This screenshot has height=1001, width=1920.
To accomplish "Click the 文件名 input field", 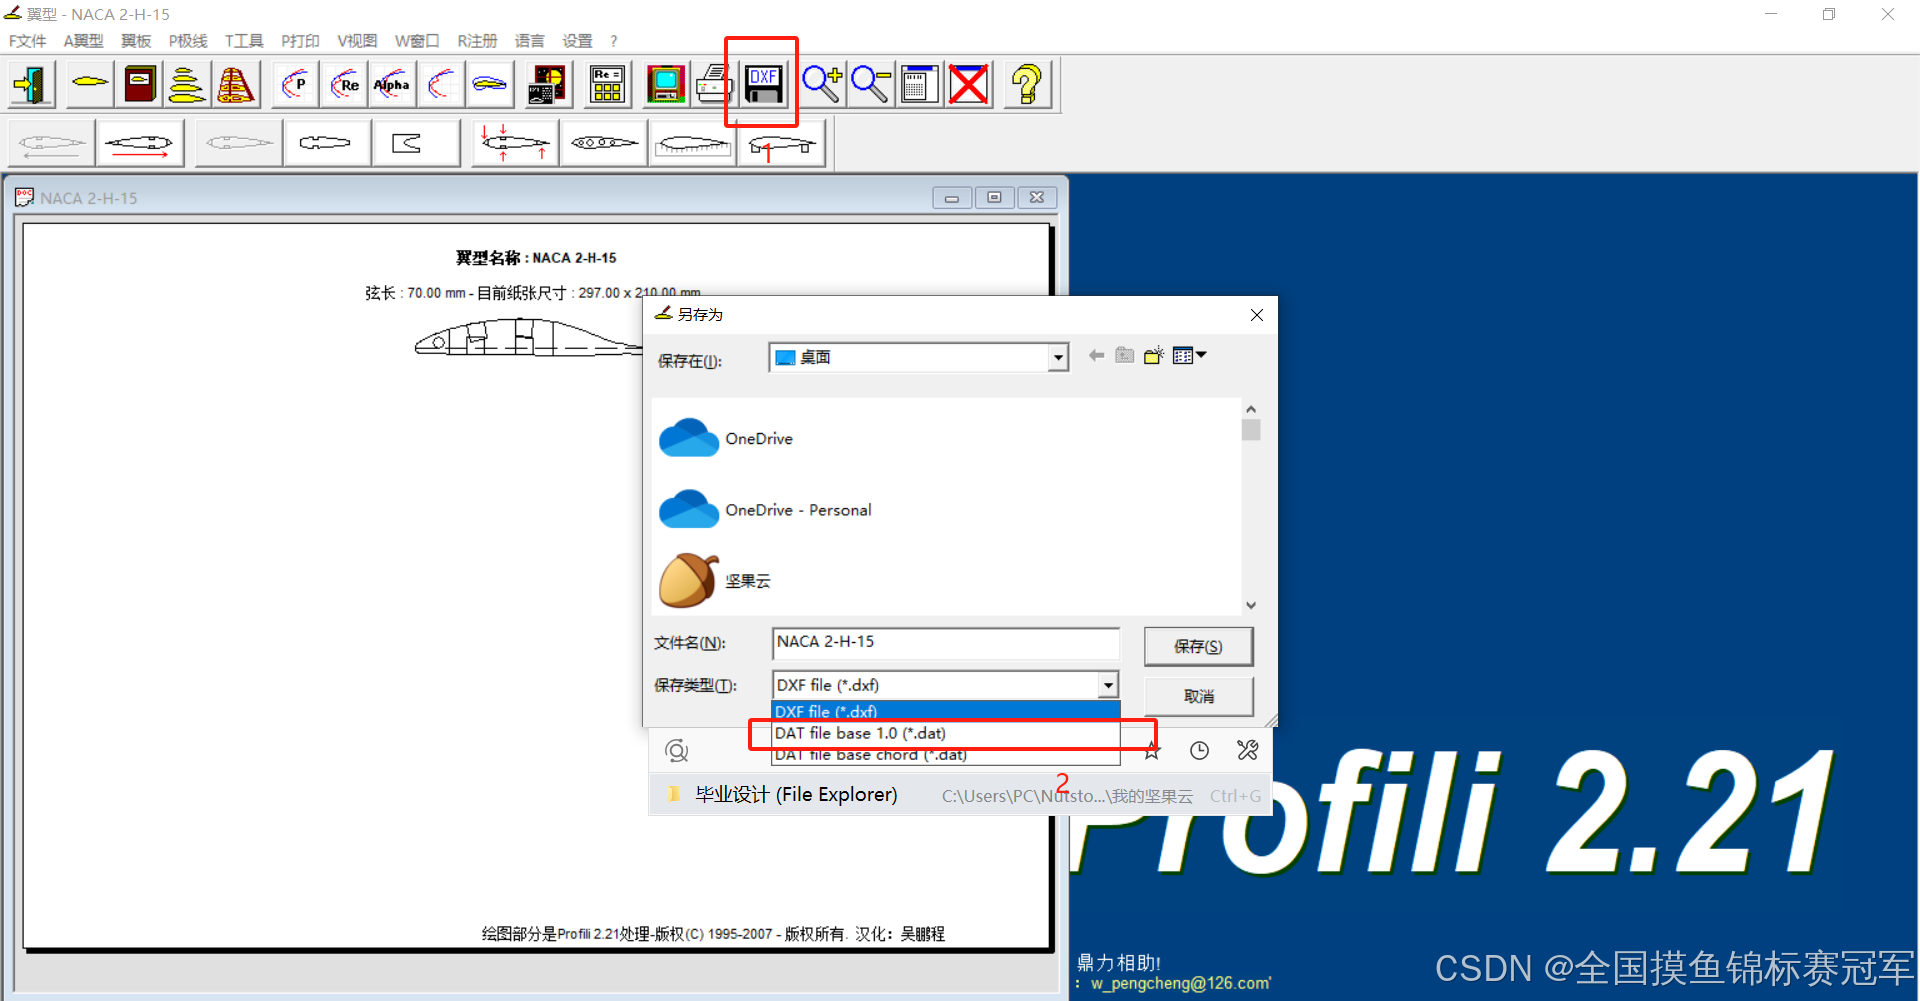I will (946, 642).
